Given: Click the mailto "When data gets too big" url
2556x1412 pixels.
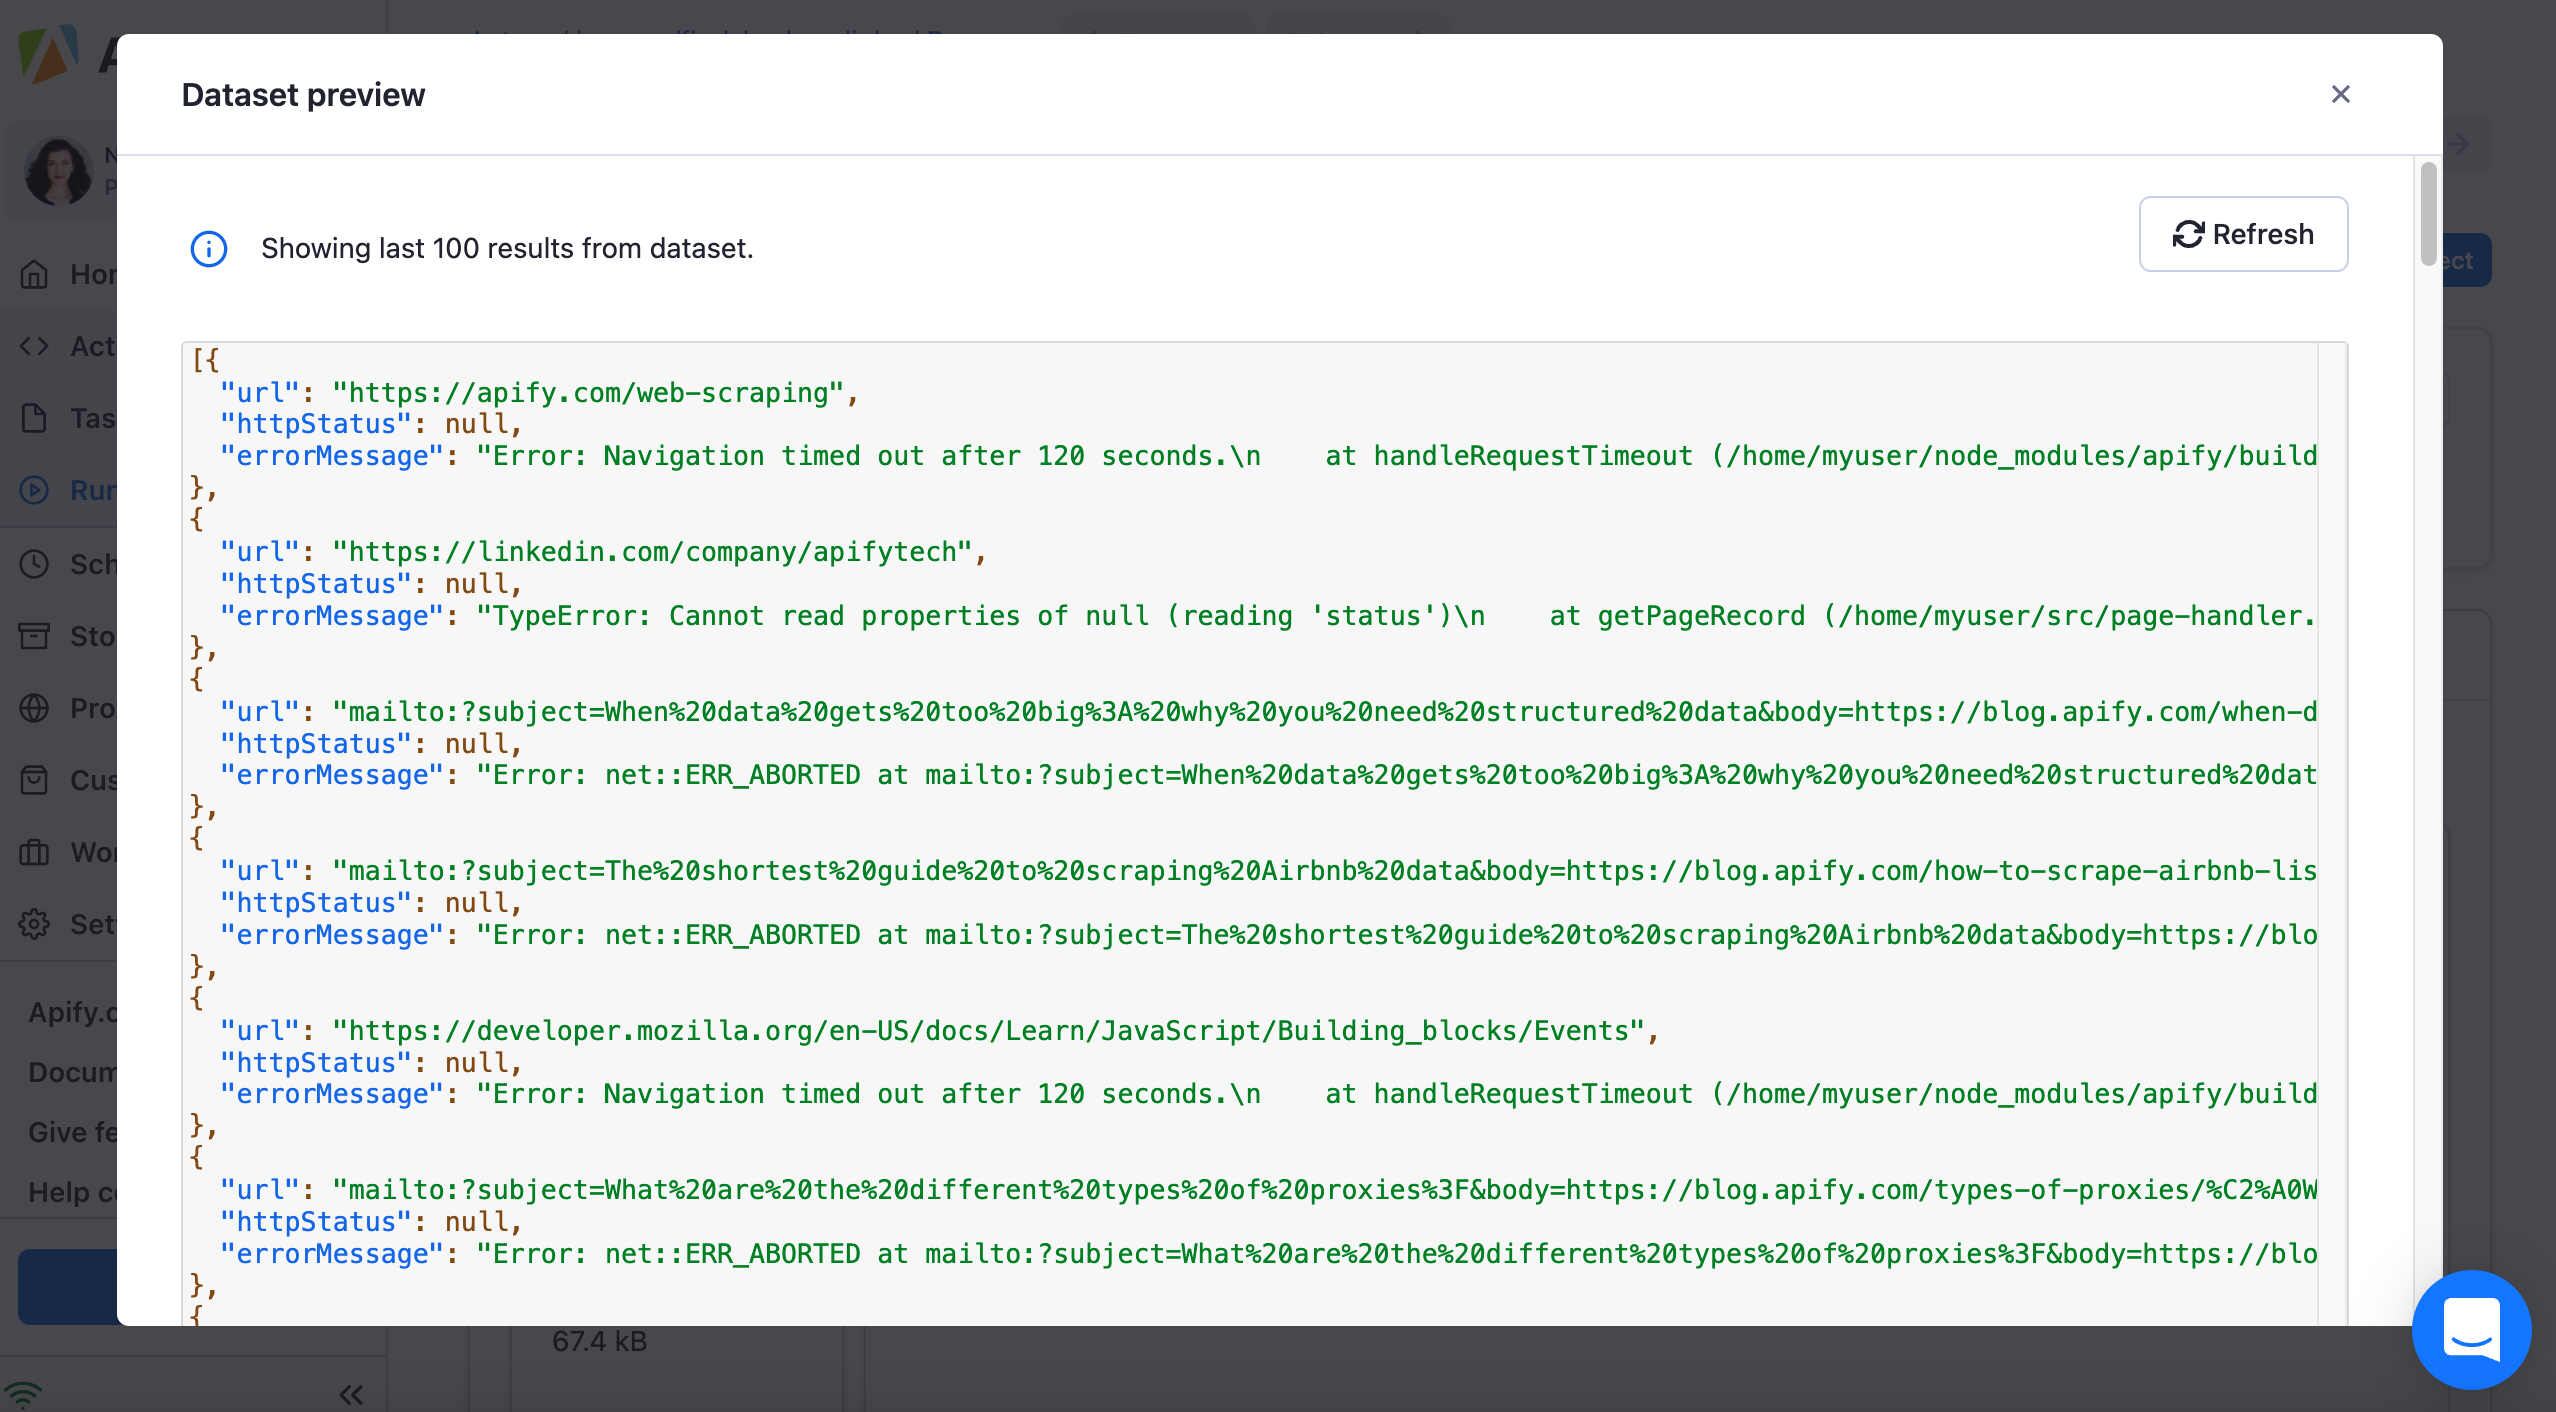Looking at the screenshot, I should click(x=1324, y=712).
